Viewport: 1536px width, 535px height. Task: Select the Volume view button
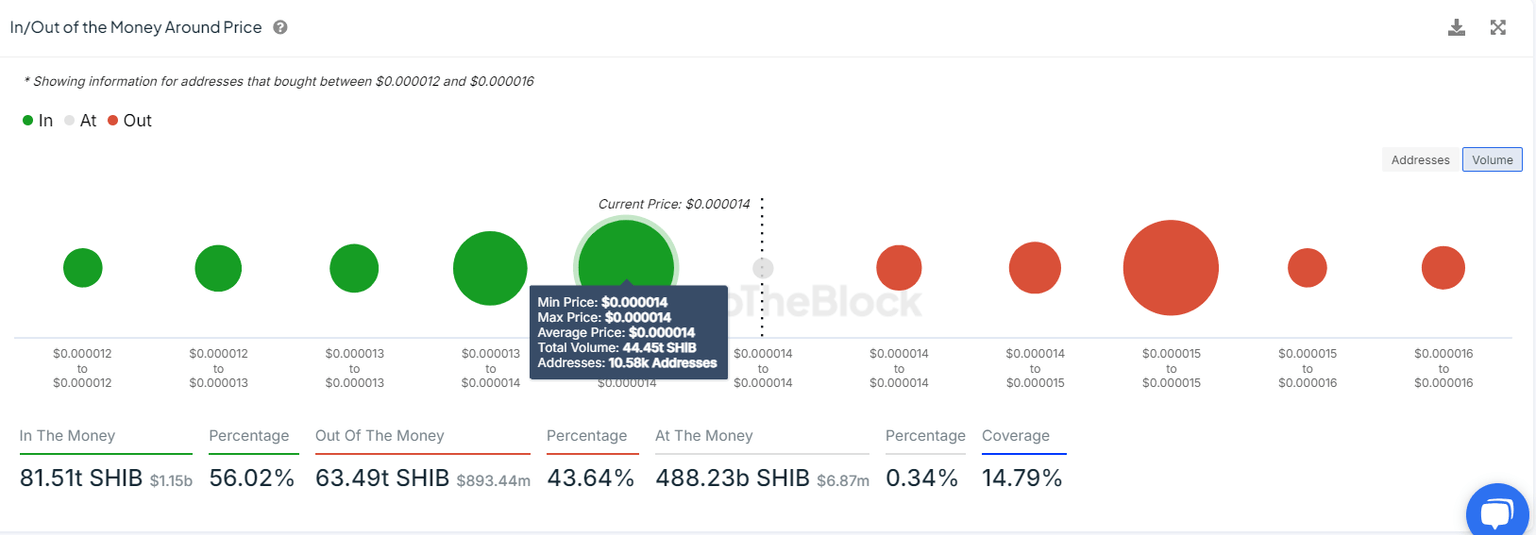pyautogui.click(x=1492, y=160)
